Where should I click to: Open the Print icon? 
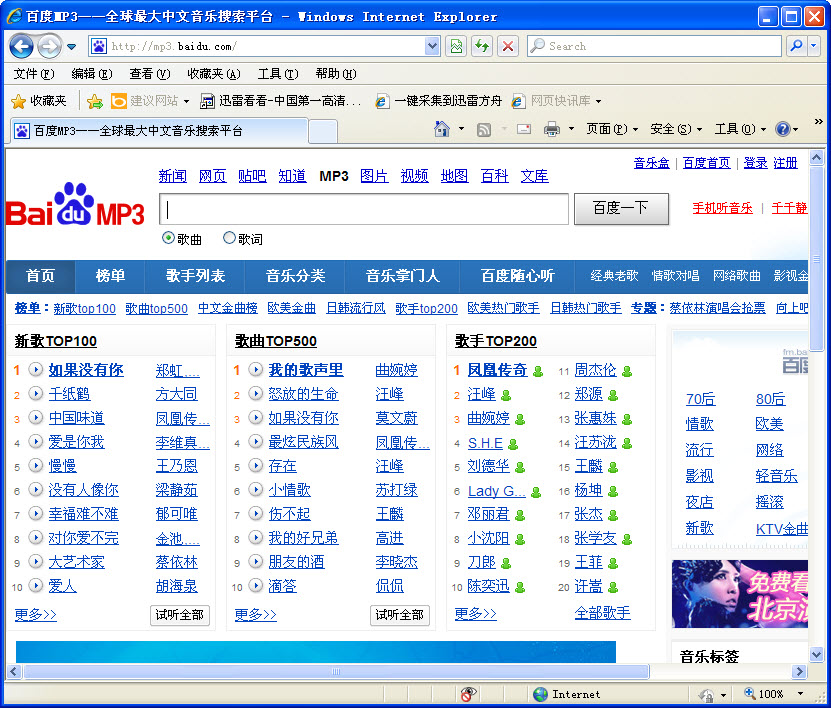pyautogui.click(x=551, y=130)
